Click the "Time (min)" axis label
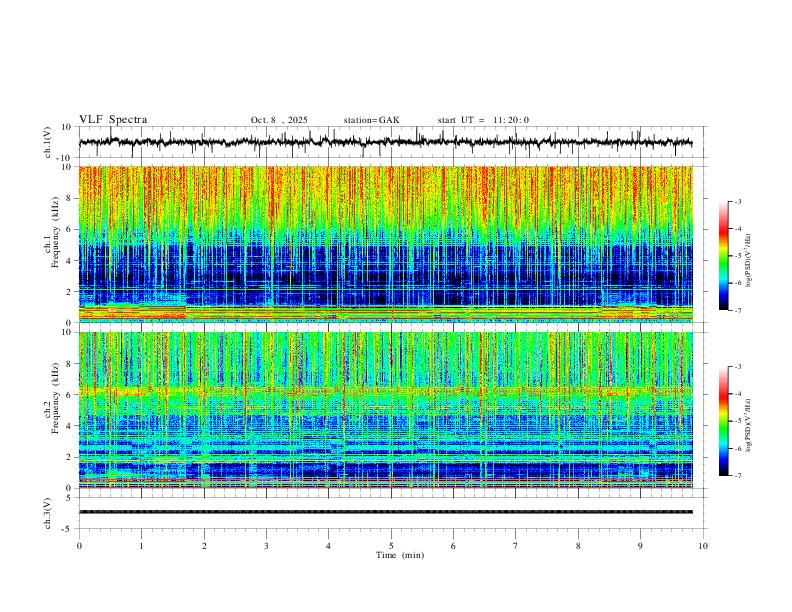This screenshot has height=612, width=792. click(x=400, y=555)
